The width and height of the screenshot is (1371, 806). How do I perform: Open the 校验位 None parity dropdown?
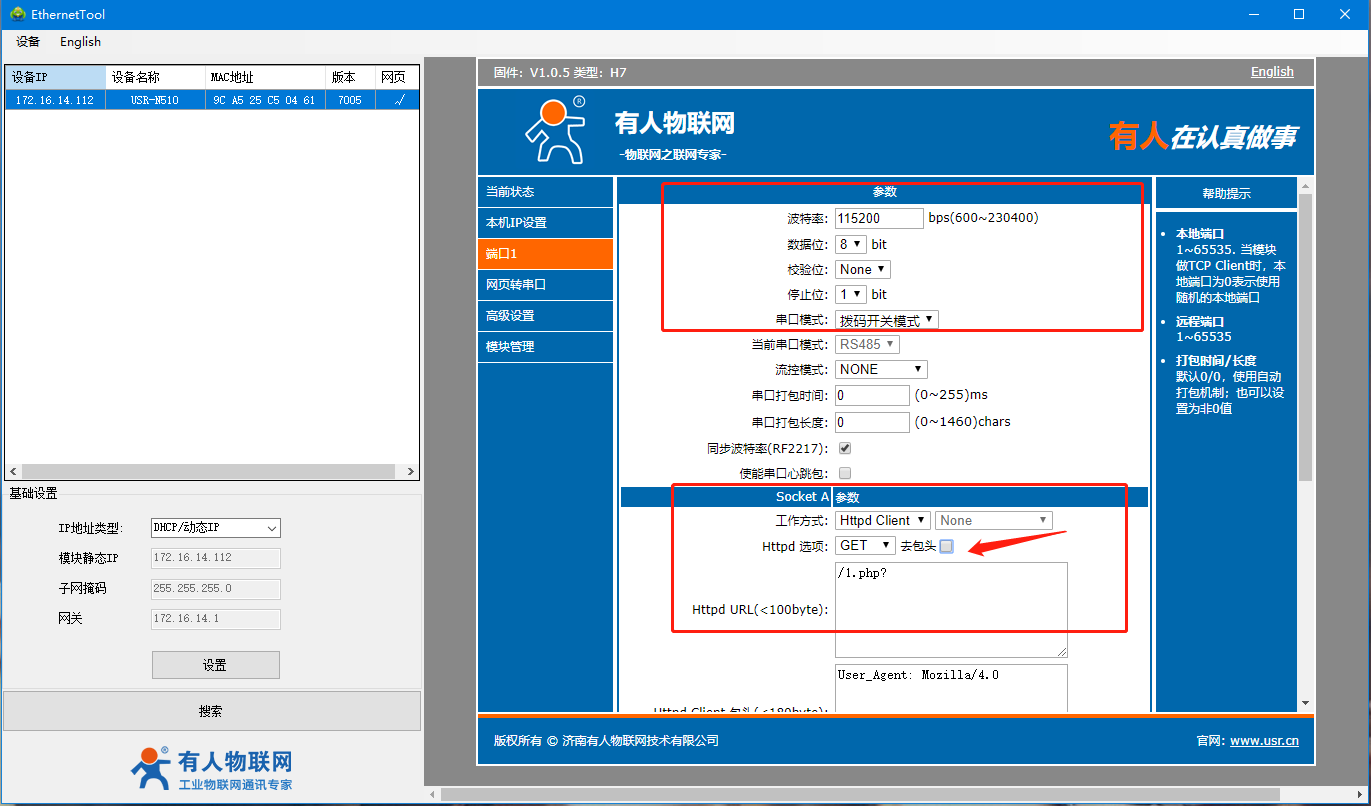(863, 269)
